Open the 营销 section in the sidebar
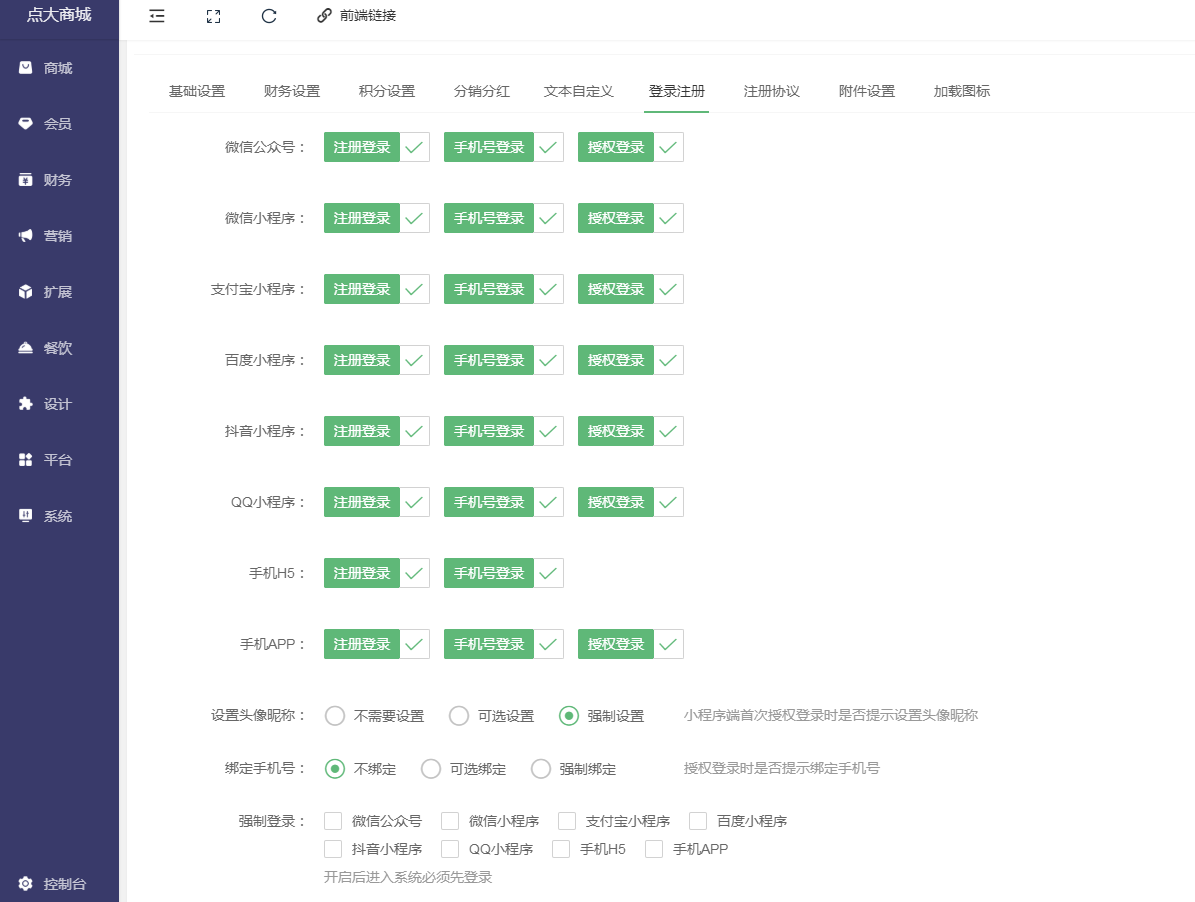The image size is (1195, 902). [x=59, y=235]
